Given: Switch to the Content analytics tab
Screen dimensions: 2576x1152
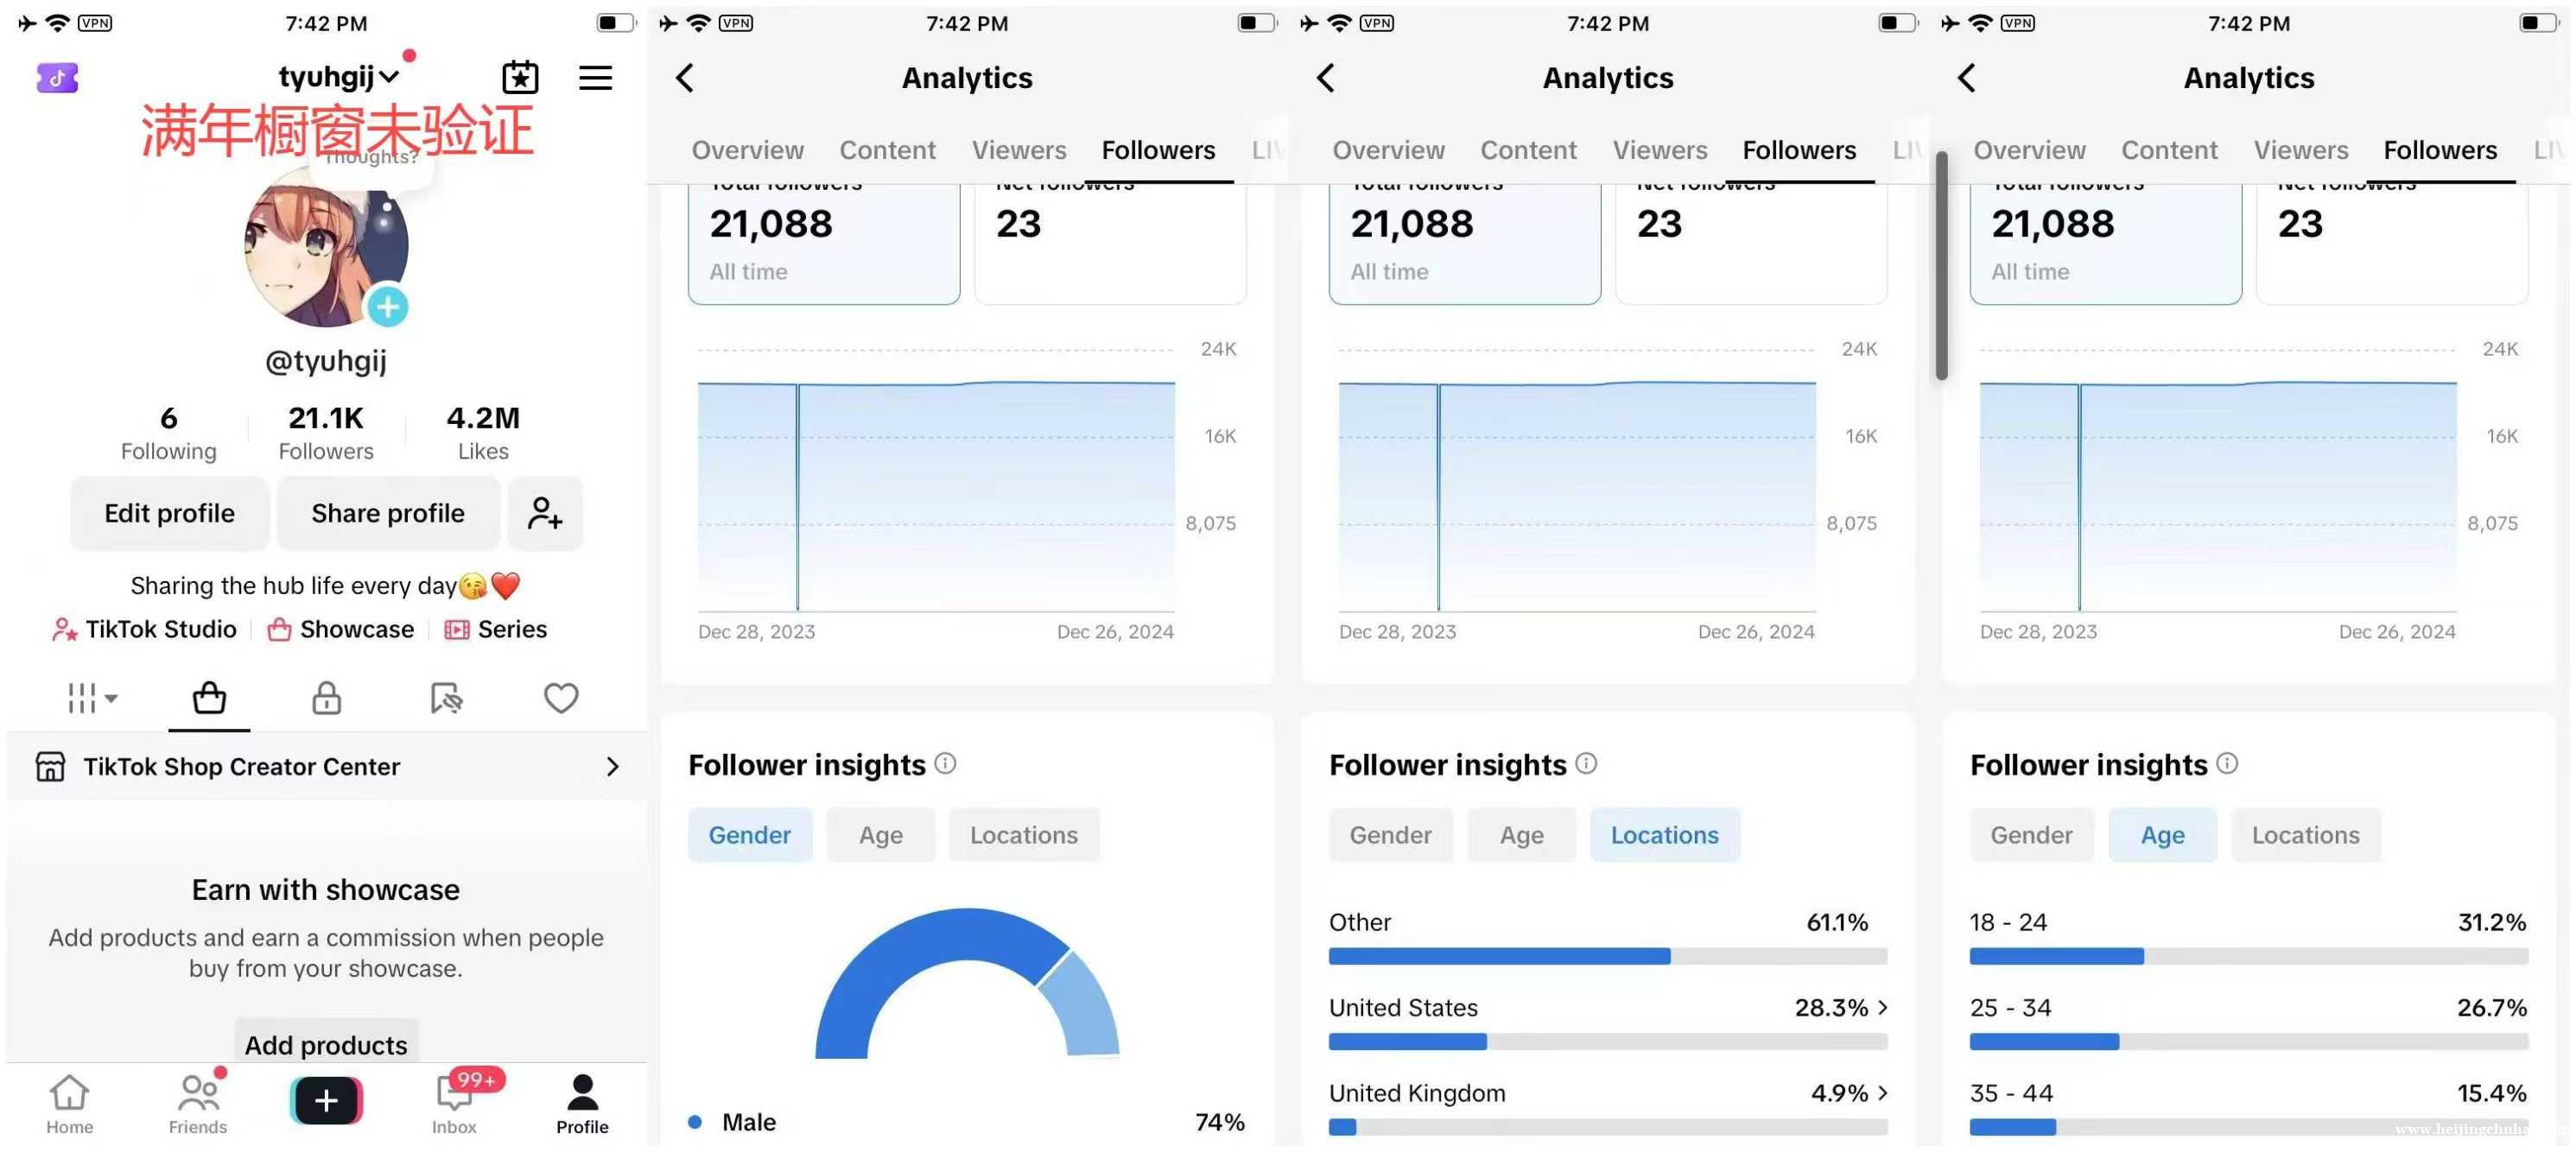Looking at the screenshot, I should point(887,149).
